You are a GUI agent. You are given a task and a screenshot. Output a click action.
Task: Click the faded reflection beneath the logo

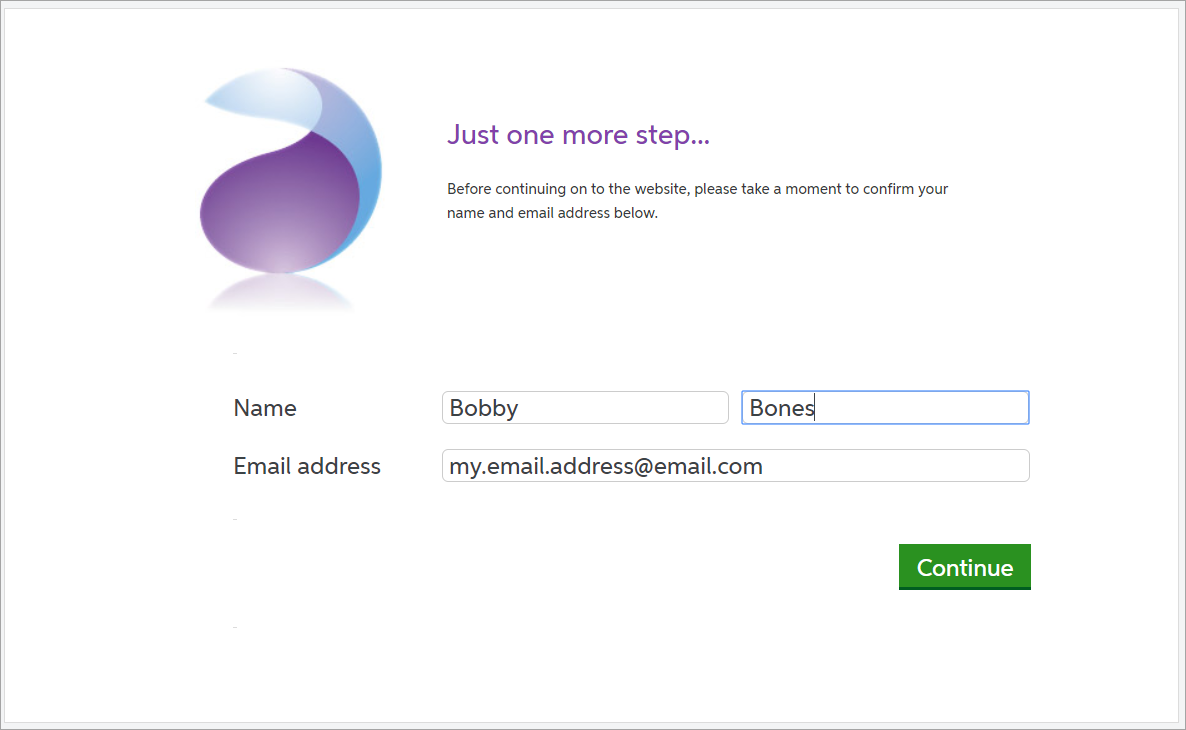pyautogui.click(x=284, y=293)
